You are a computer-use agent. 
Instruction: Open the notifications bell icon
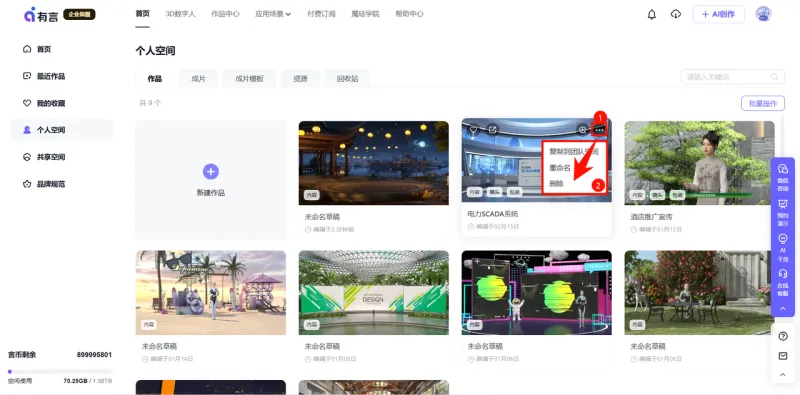click(652, 14)
